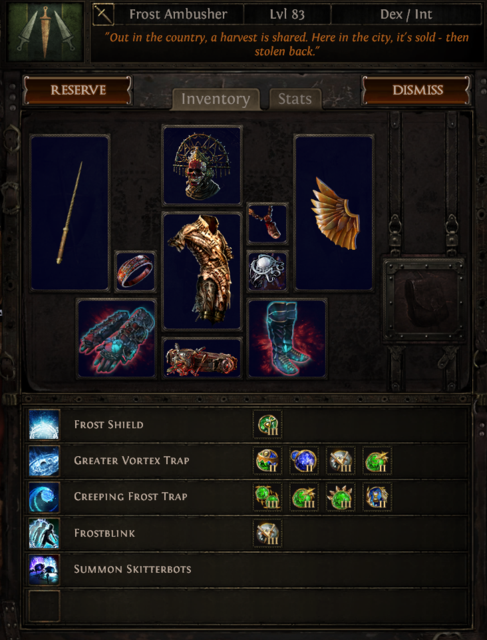Click the skull helmet equipment slot

click(x=202, y=165)
